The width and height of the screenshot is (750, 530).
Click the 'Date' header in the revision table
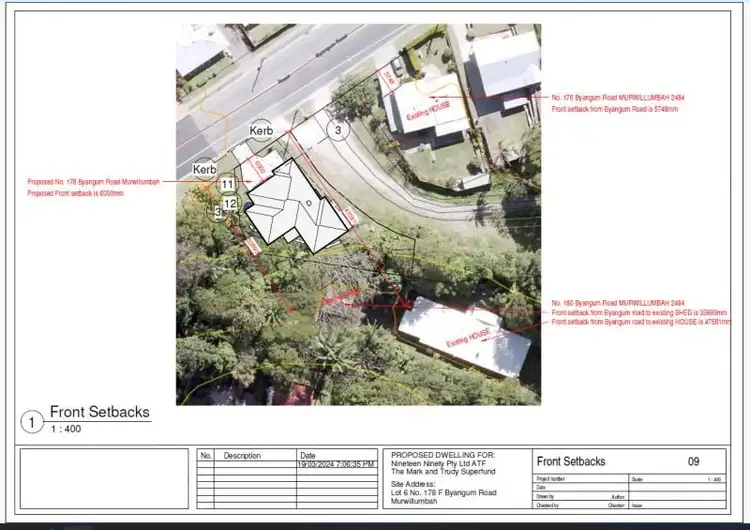click(308, 455)
